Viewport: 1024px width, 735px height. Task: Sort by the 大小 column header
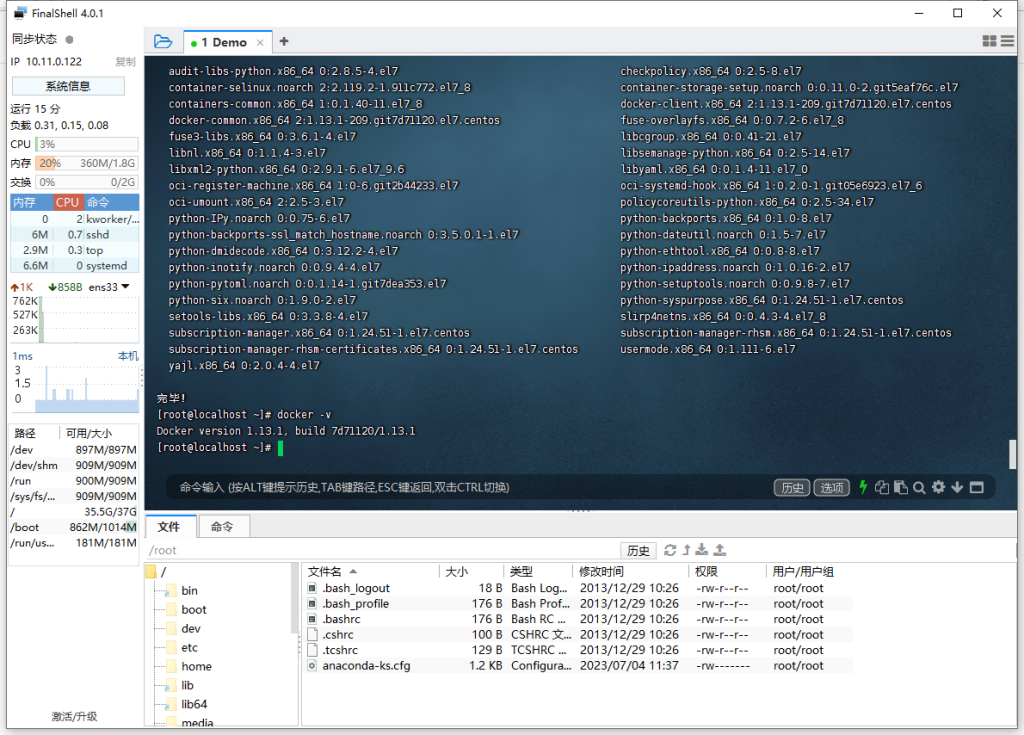click(472, 572)
